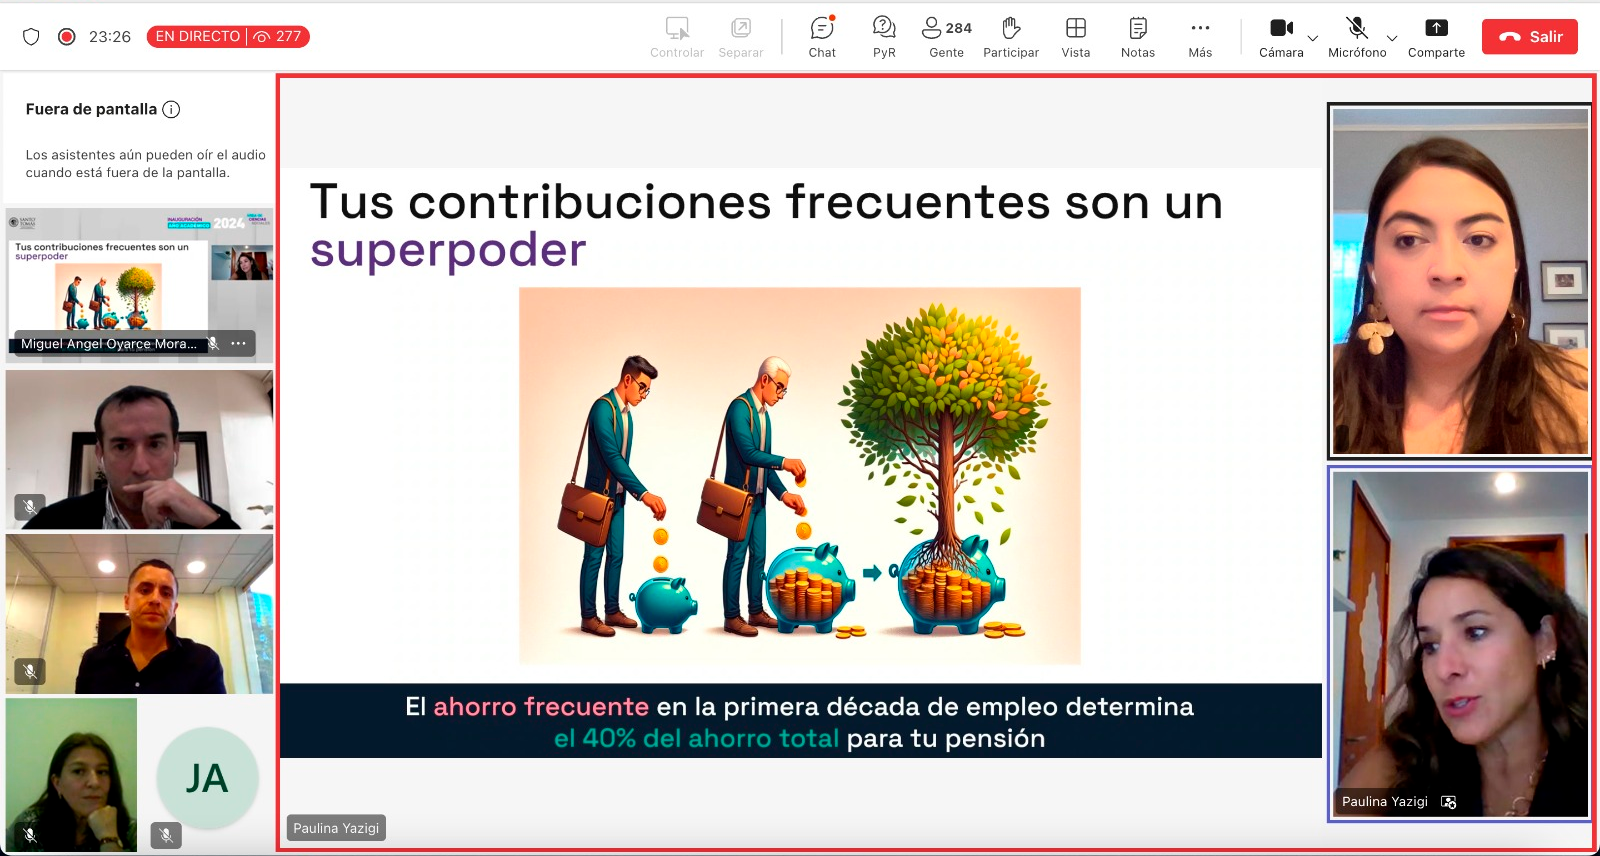Open the Chat panel
Screen dimensions: 1600x856
[x=822, y=37]
